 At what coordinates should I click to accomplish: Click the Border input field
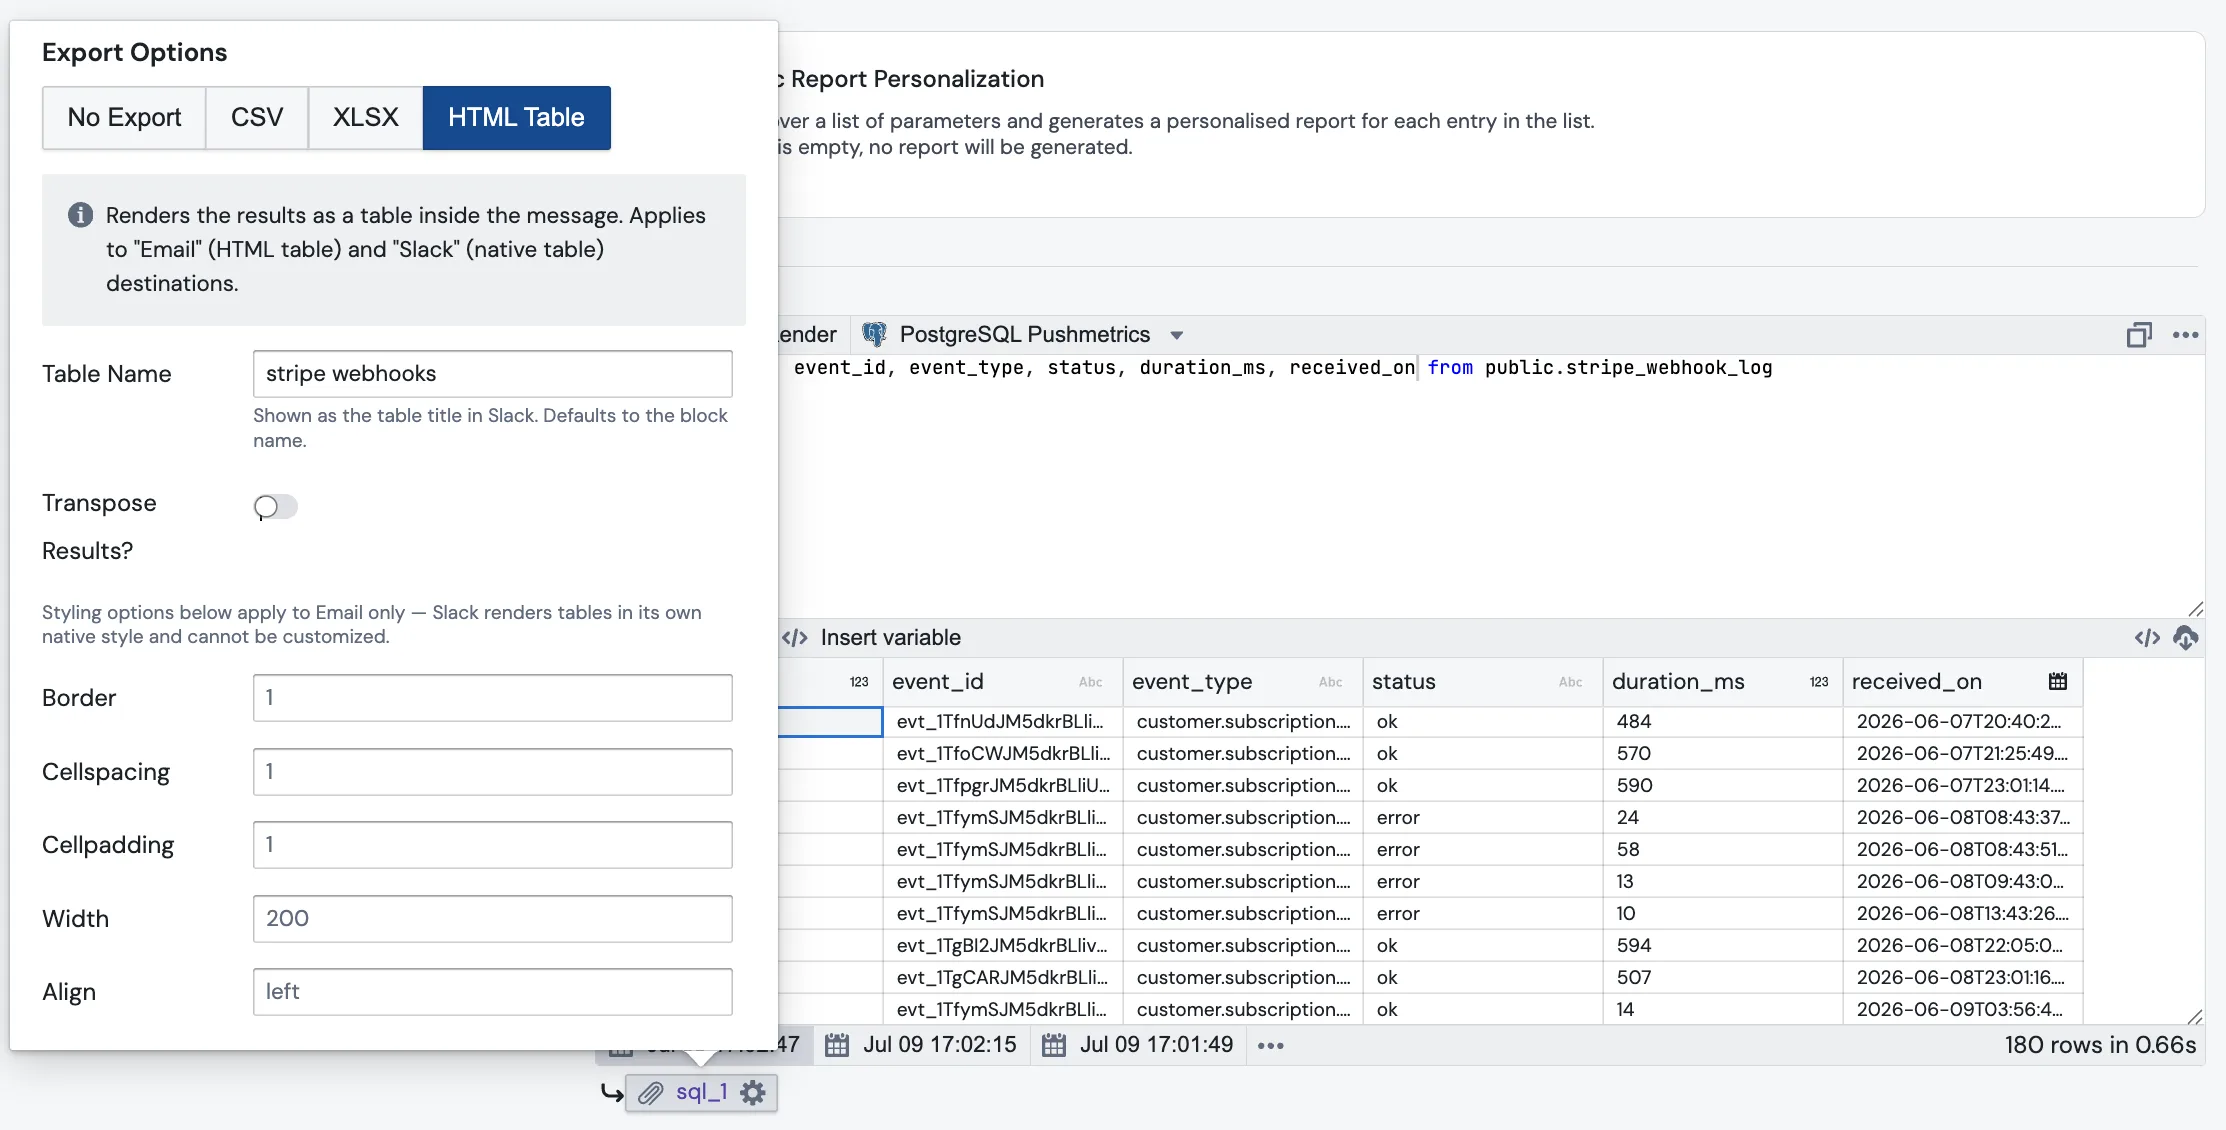[493, 698]
